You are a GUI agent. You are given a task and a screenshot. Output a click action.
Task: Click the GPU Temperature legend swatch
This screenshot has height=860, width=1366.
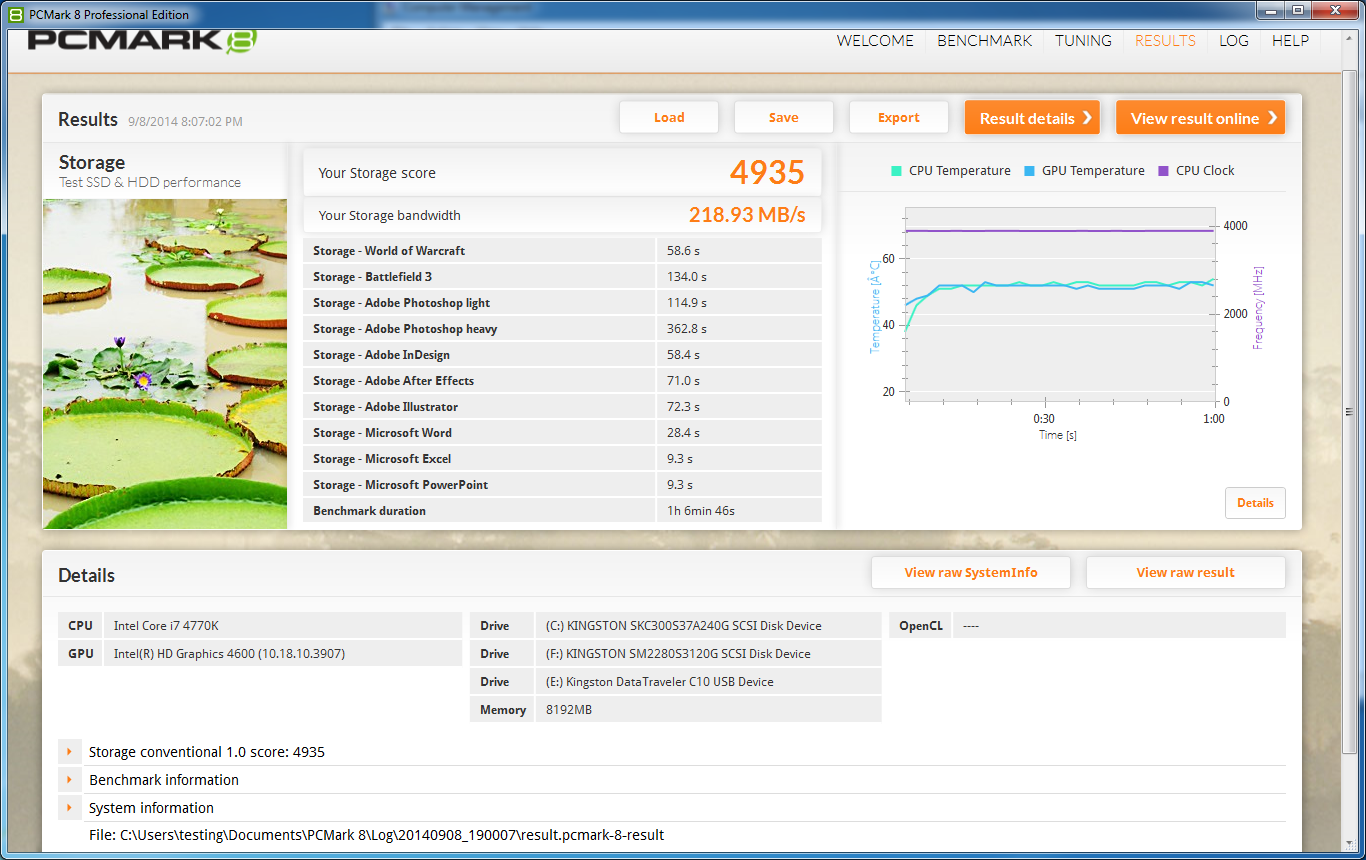1030,171
